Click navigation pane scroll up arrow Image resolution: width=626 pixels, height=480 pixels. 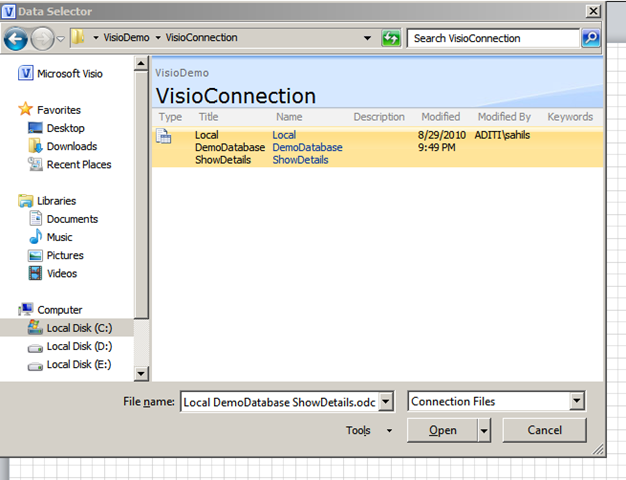[141, 64]
